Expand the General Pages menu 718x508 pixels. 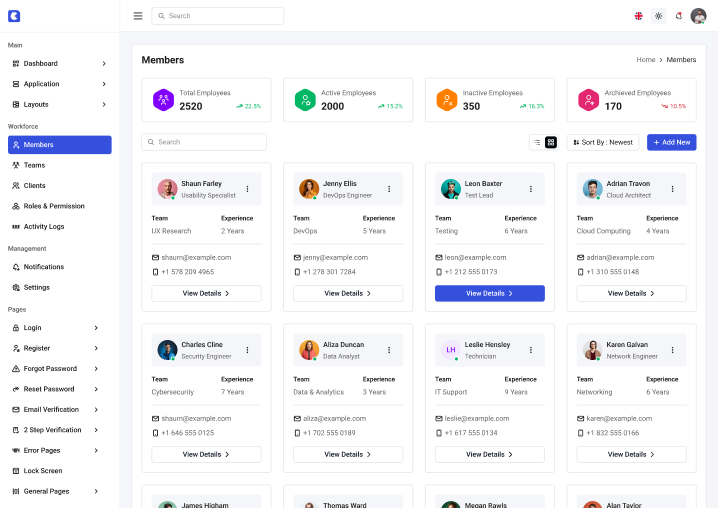(55, 491)
